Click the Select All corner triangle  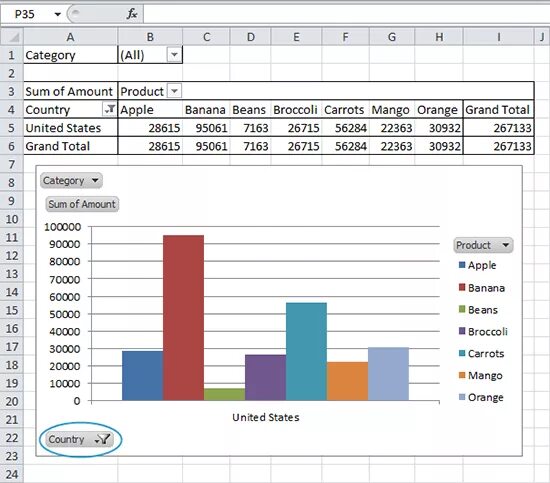(13, 37)
